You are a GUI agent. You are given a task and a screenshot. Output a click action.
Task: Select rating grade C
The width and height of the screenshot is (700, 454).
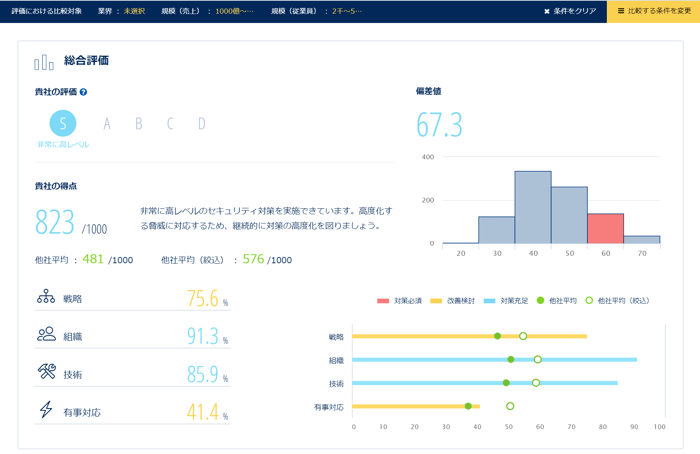click(x=170, y=124)
